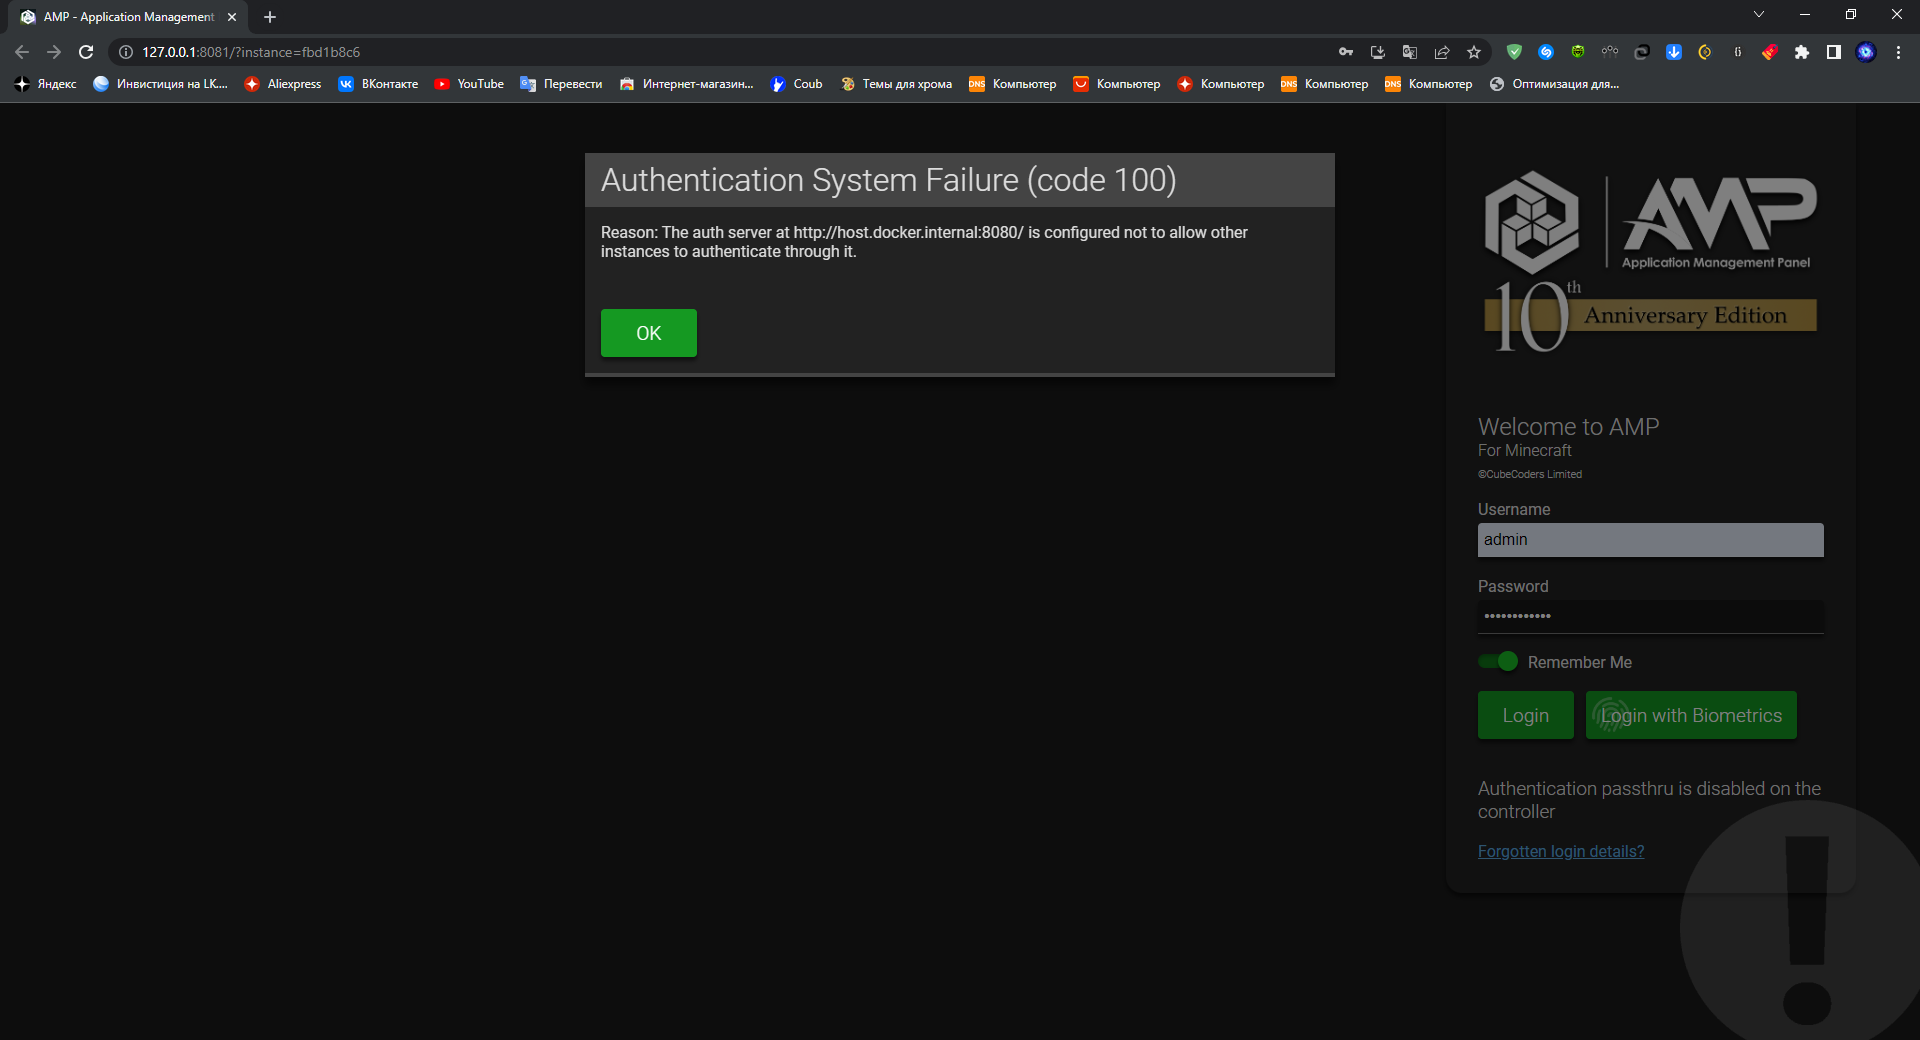Click the Welcome to AMP heading

point(1568,427)
